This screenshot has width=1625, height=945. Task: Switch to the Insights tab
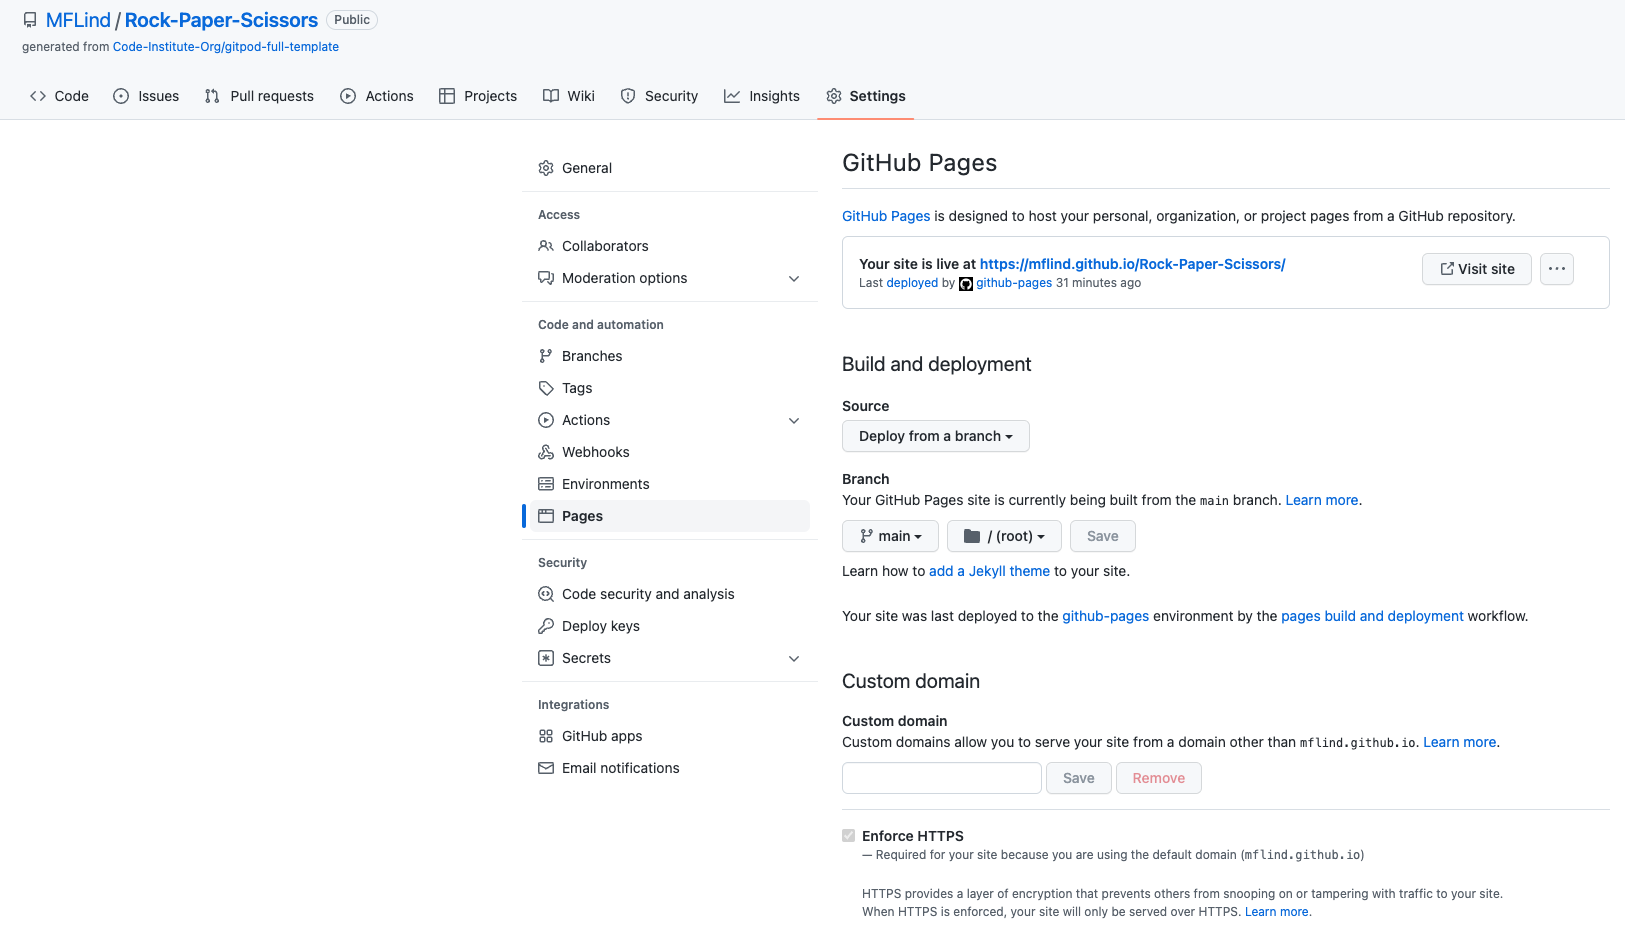tap(762, 96)
